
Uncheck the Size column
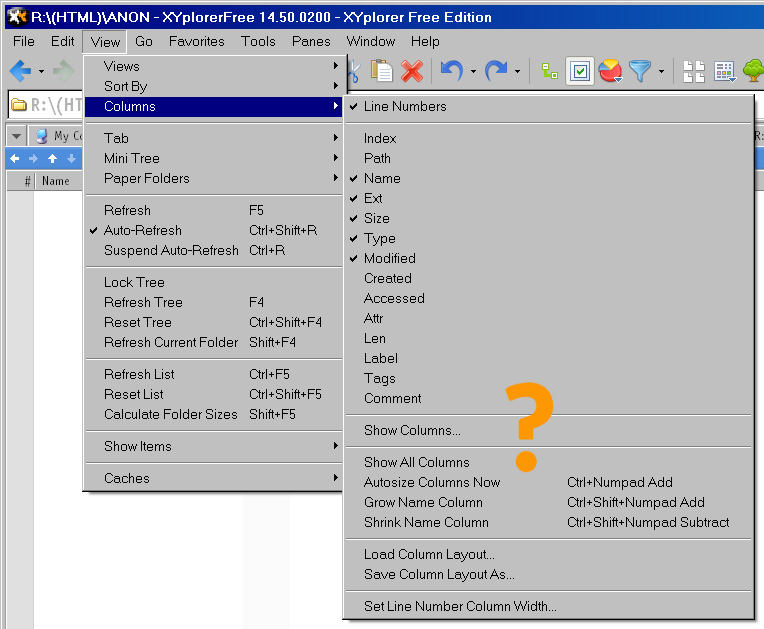pyautogui.click(x=548, y=218)
